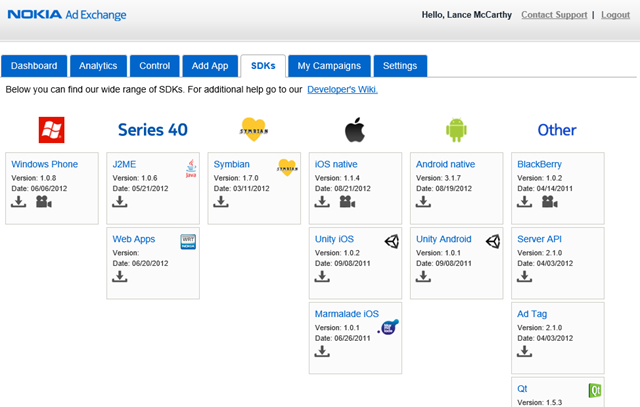Play the BlackBerry video tutorial

click(550, 202)
